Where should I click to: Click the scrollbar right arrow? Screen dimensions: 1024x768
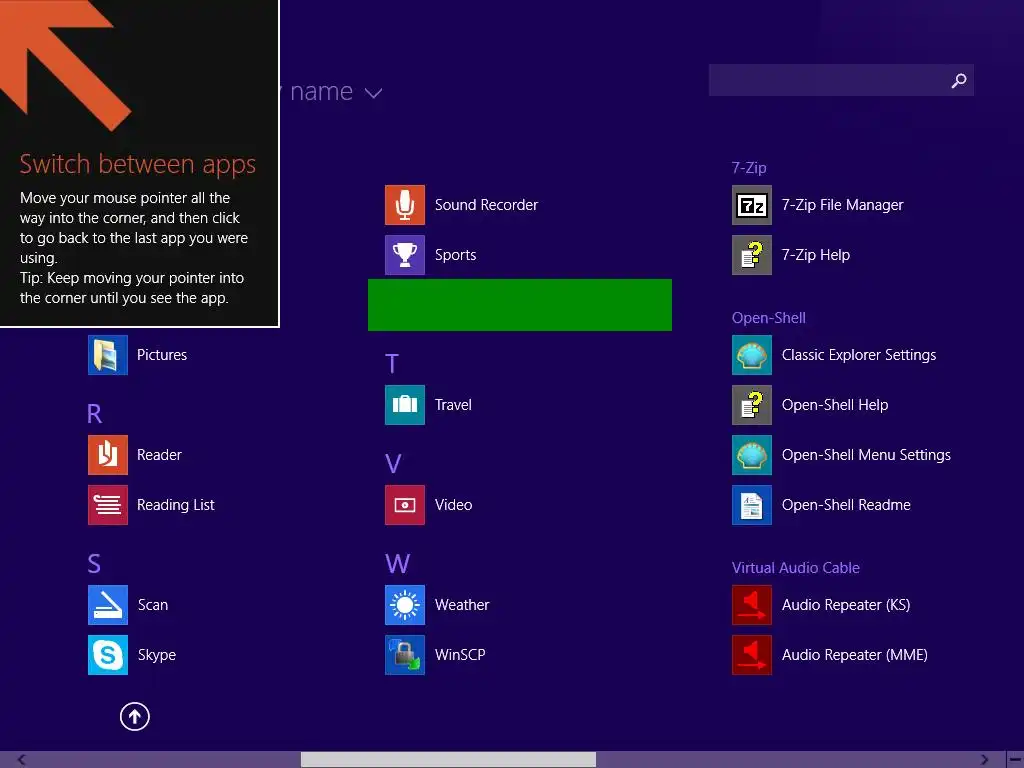984,760
